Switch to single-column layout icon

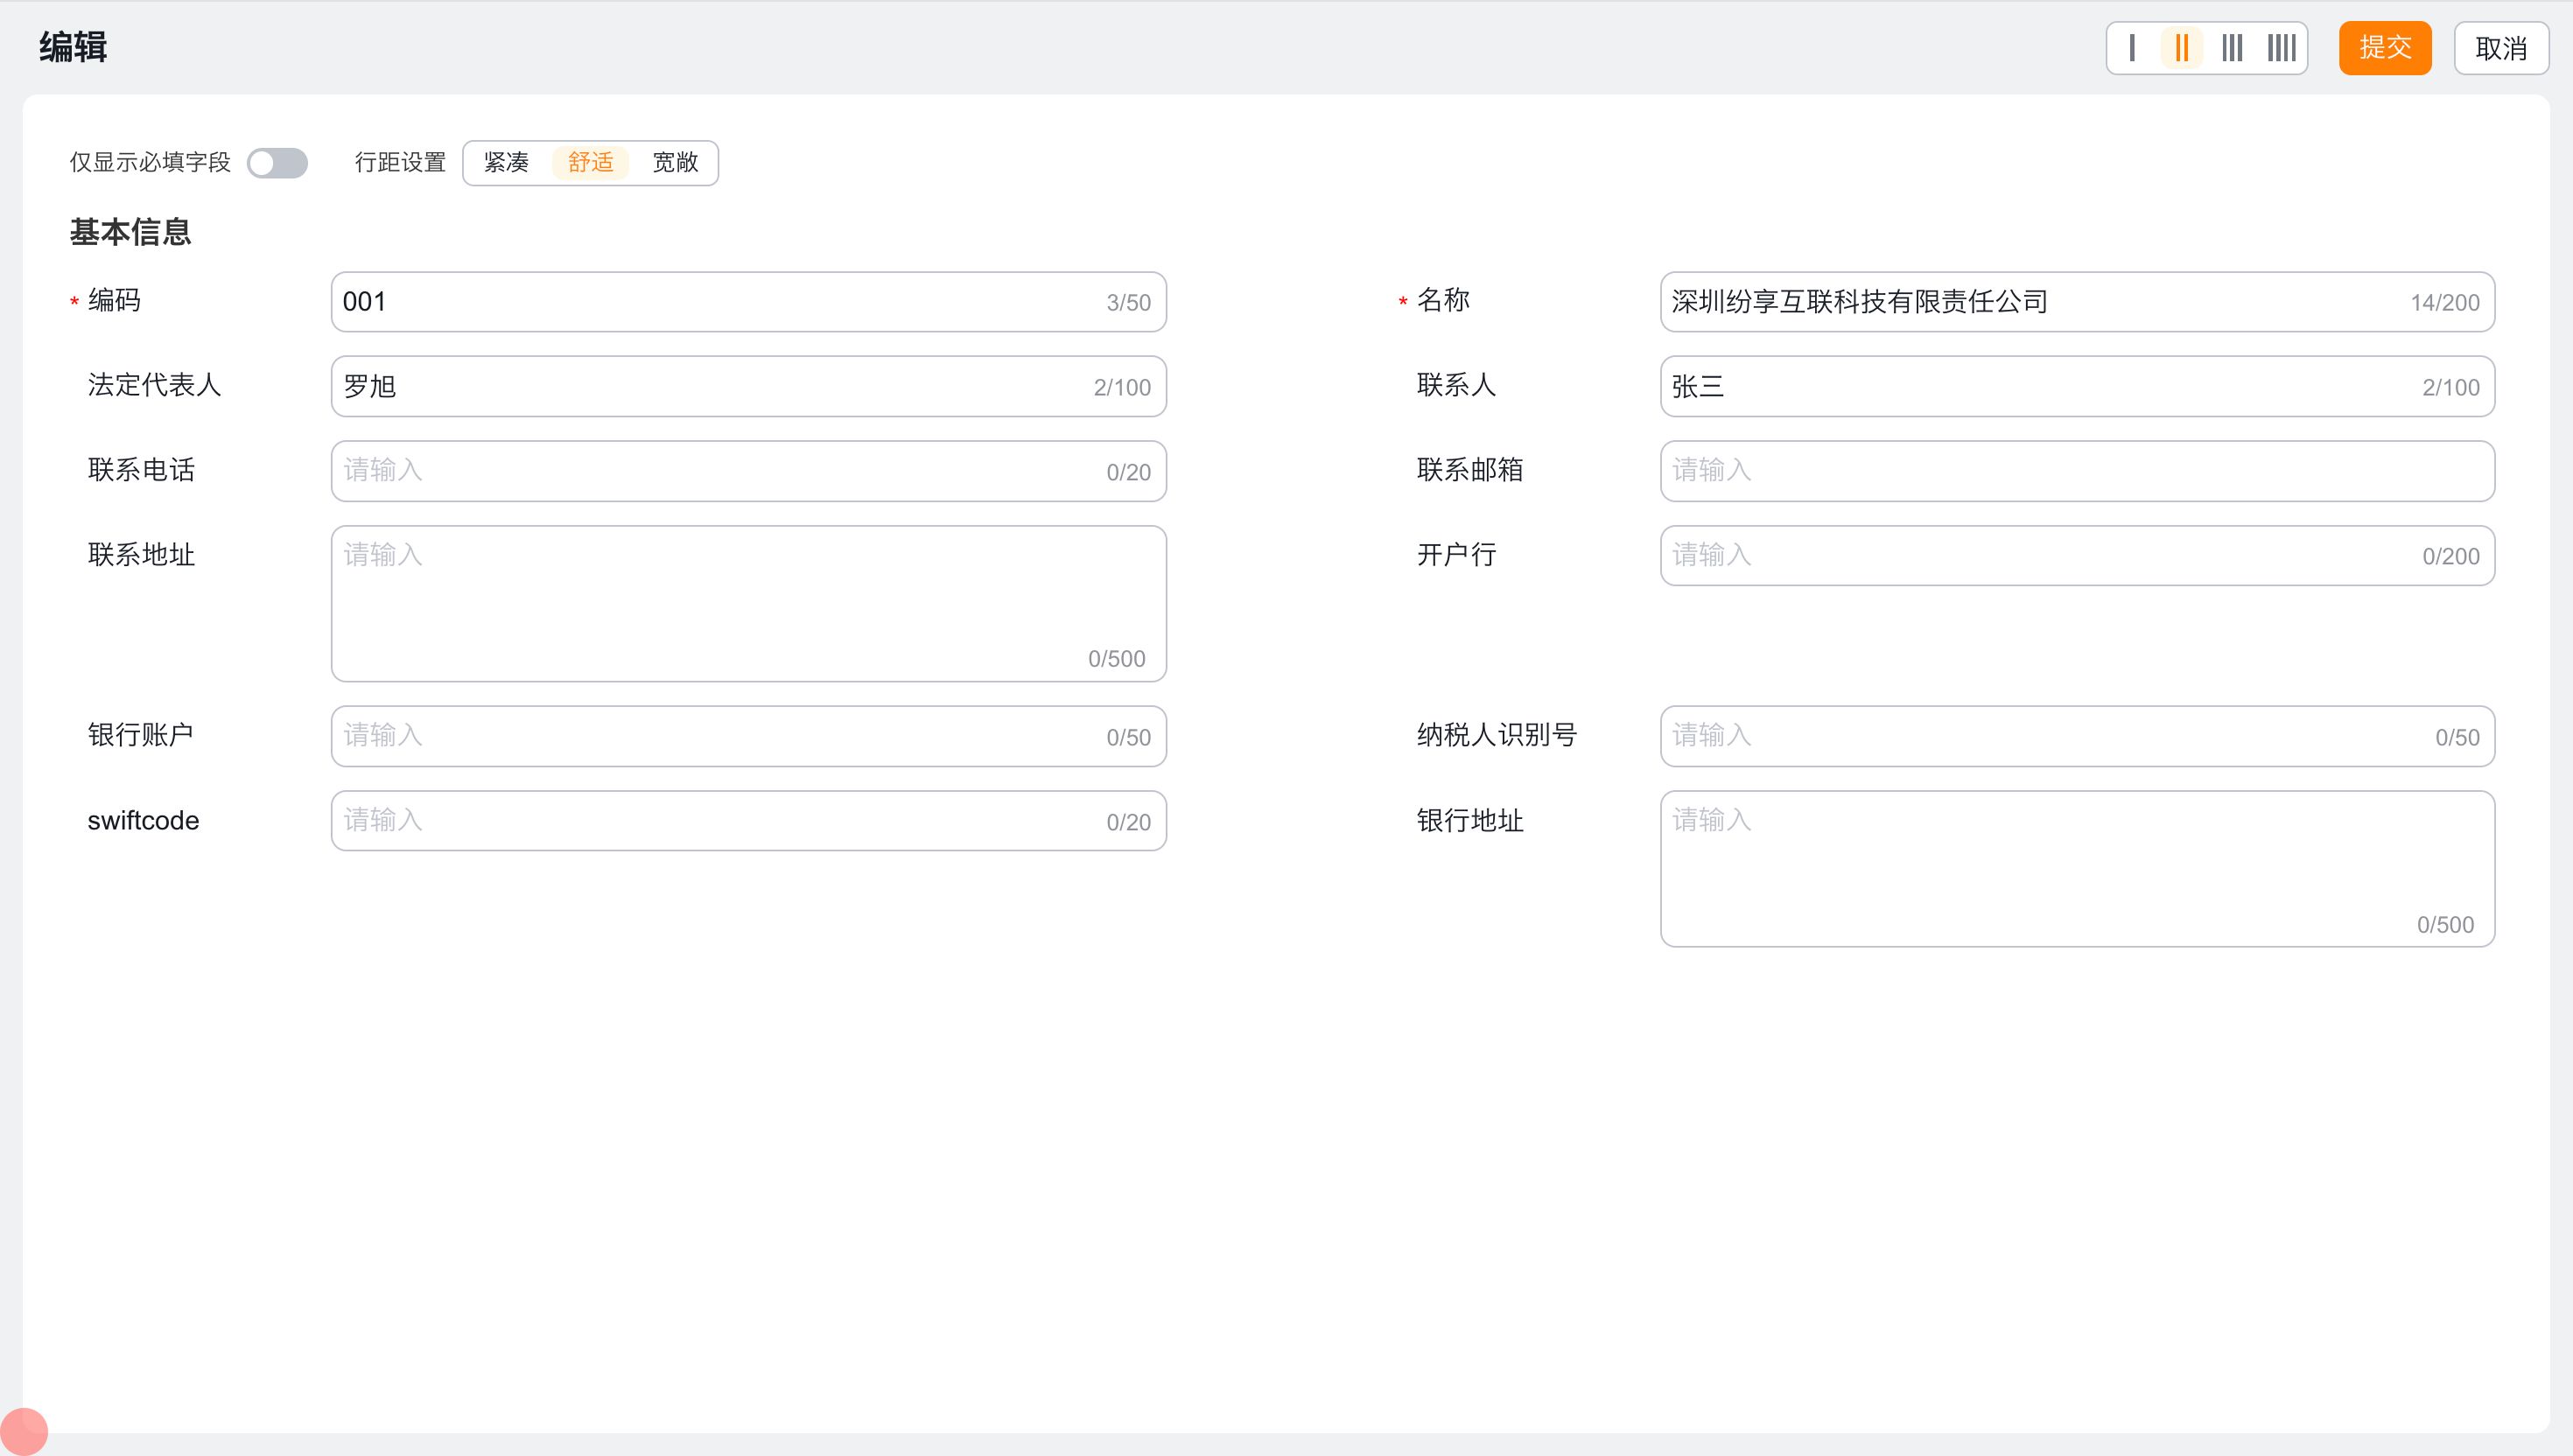pos(2131,48)
